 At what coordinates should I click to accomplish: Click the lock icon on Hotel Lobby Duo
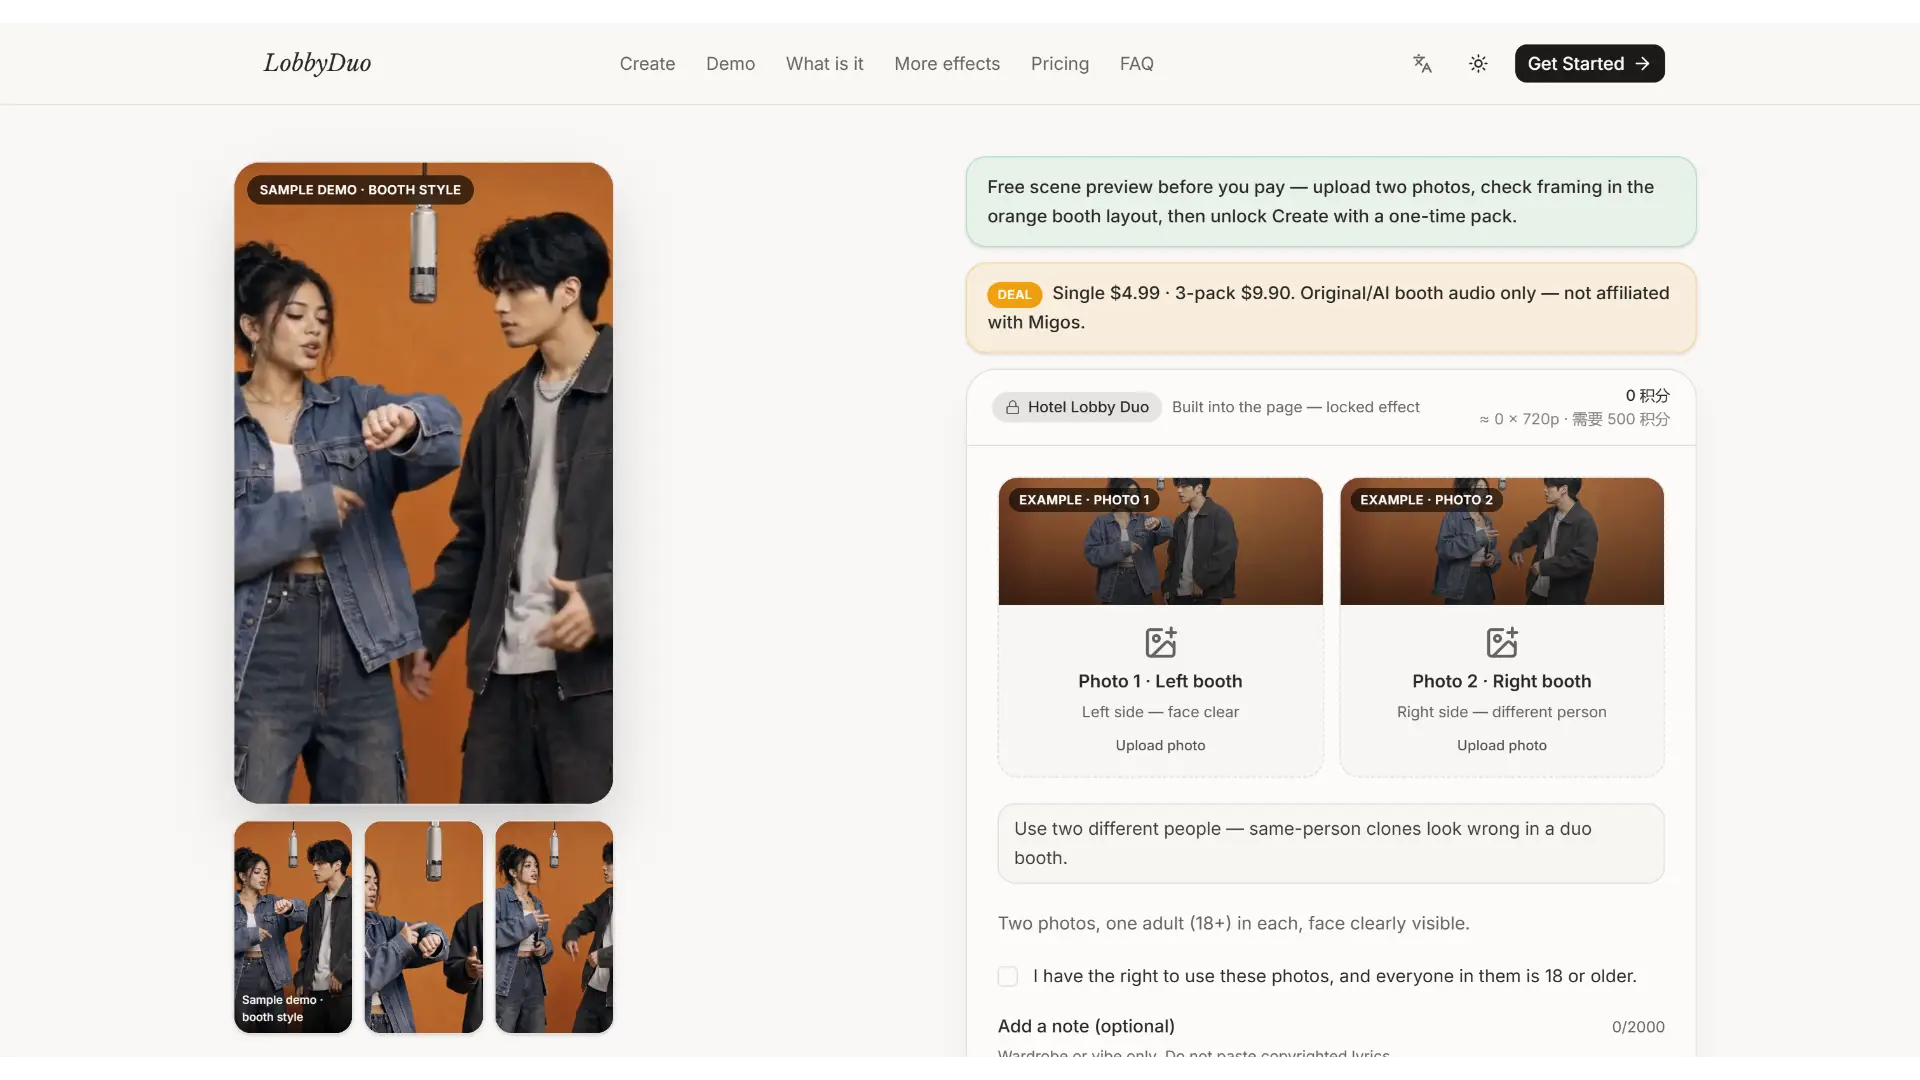coord(1012,407)
